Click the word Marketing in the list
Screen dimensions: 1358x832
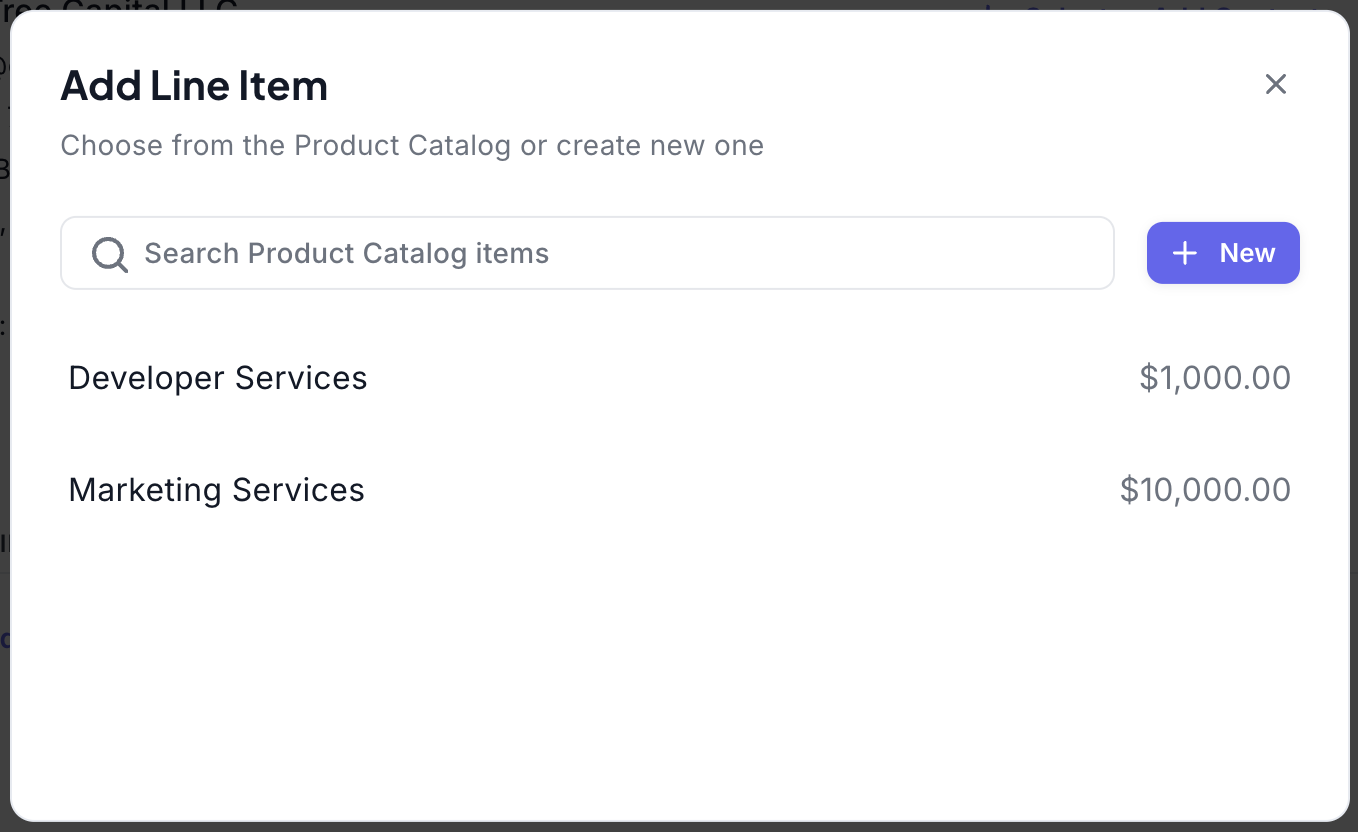coord(145,490)
